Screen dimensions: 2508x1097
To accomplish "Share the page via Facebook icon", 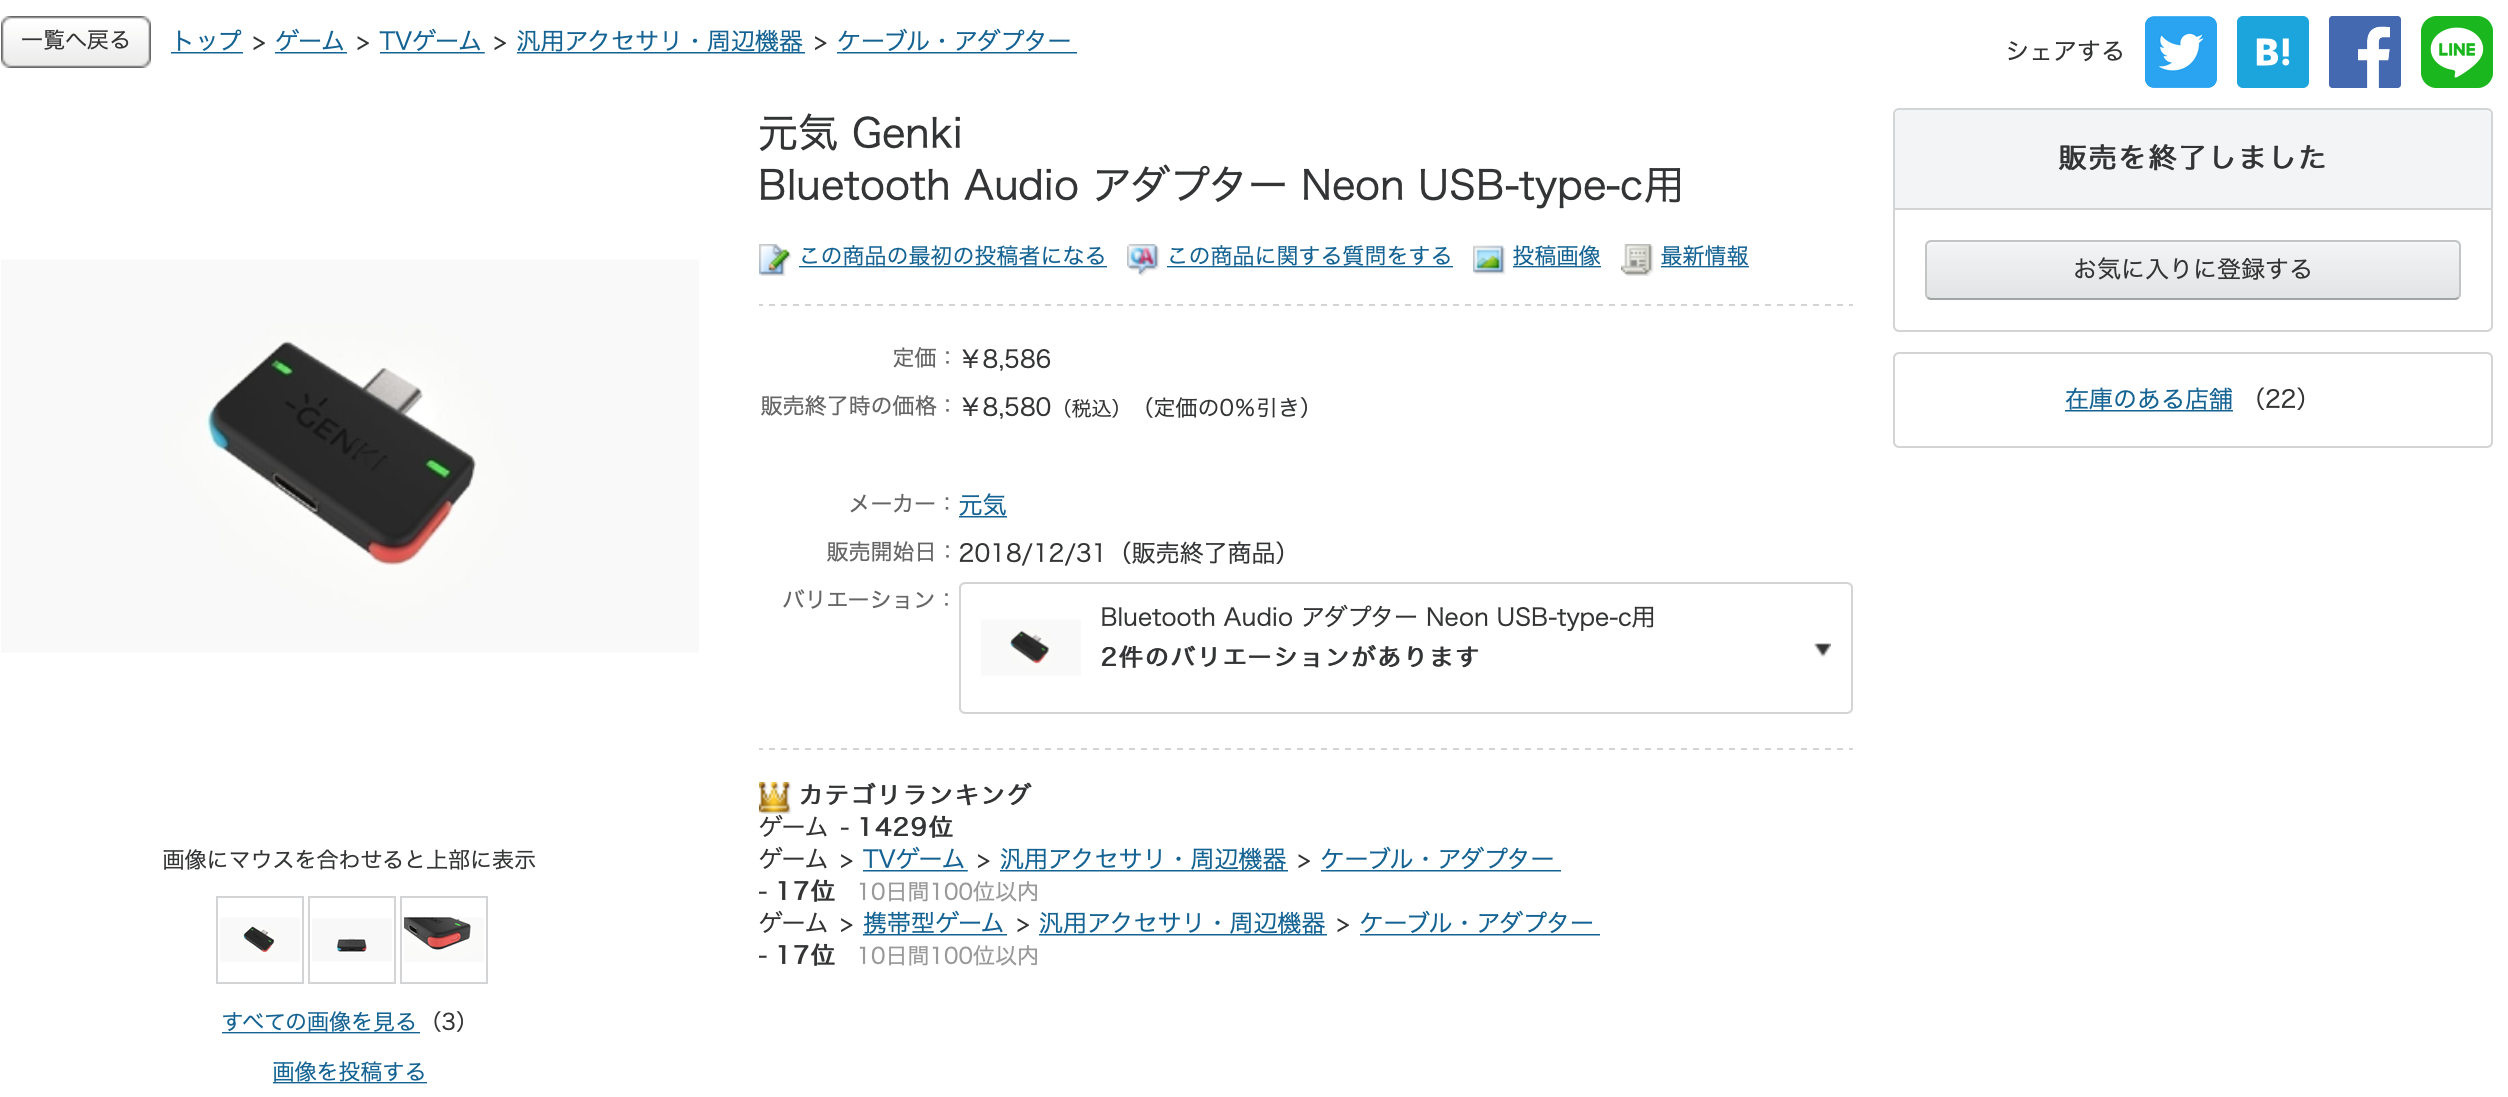I will click(x=2364, y=52).
